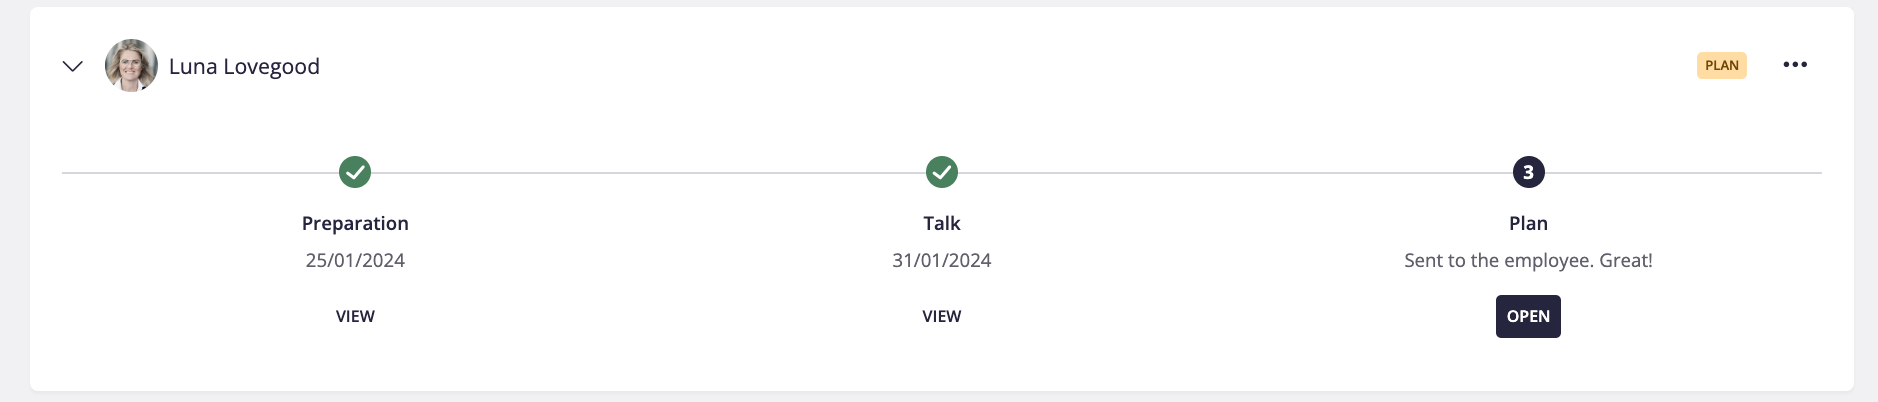The image size is (1878, 402).
Task: Click the timeline line between Preparation and Talk
Action: (648, 172)
